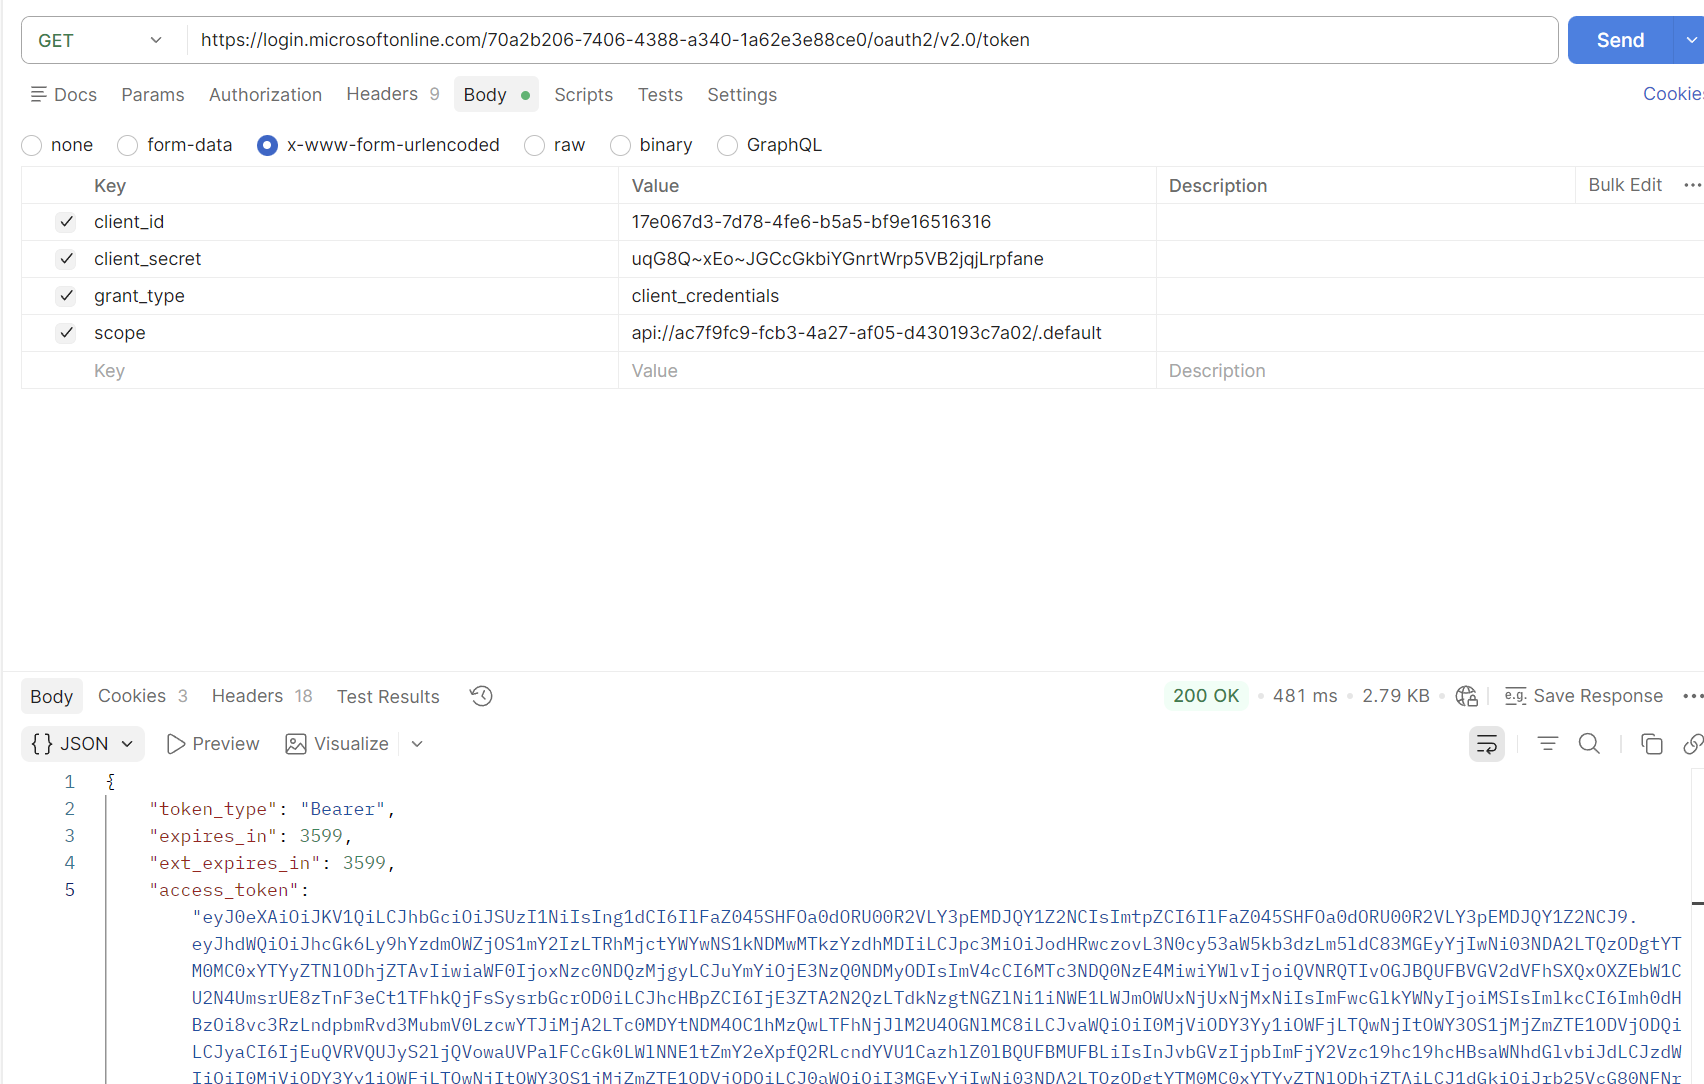The image size is (1704, 1084).
Task: Click Save Response
Action: (1584, 696)
